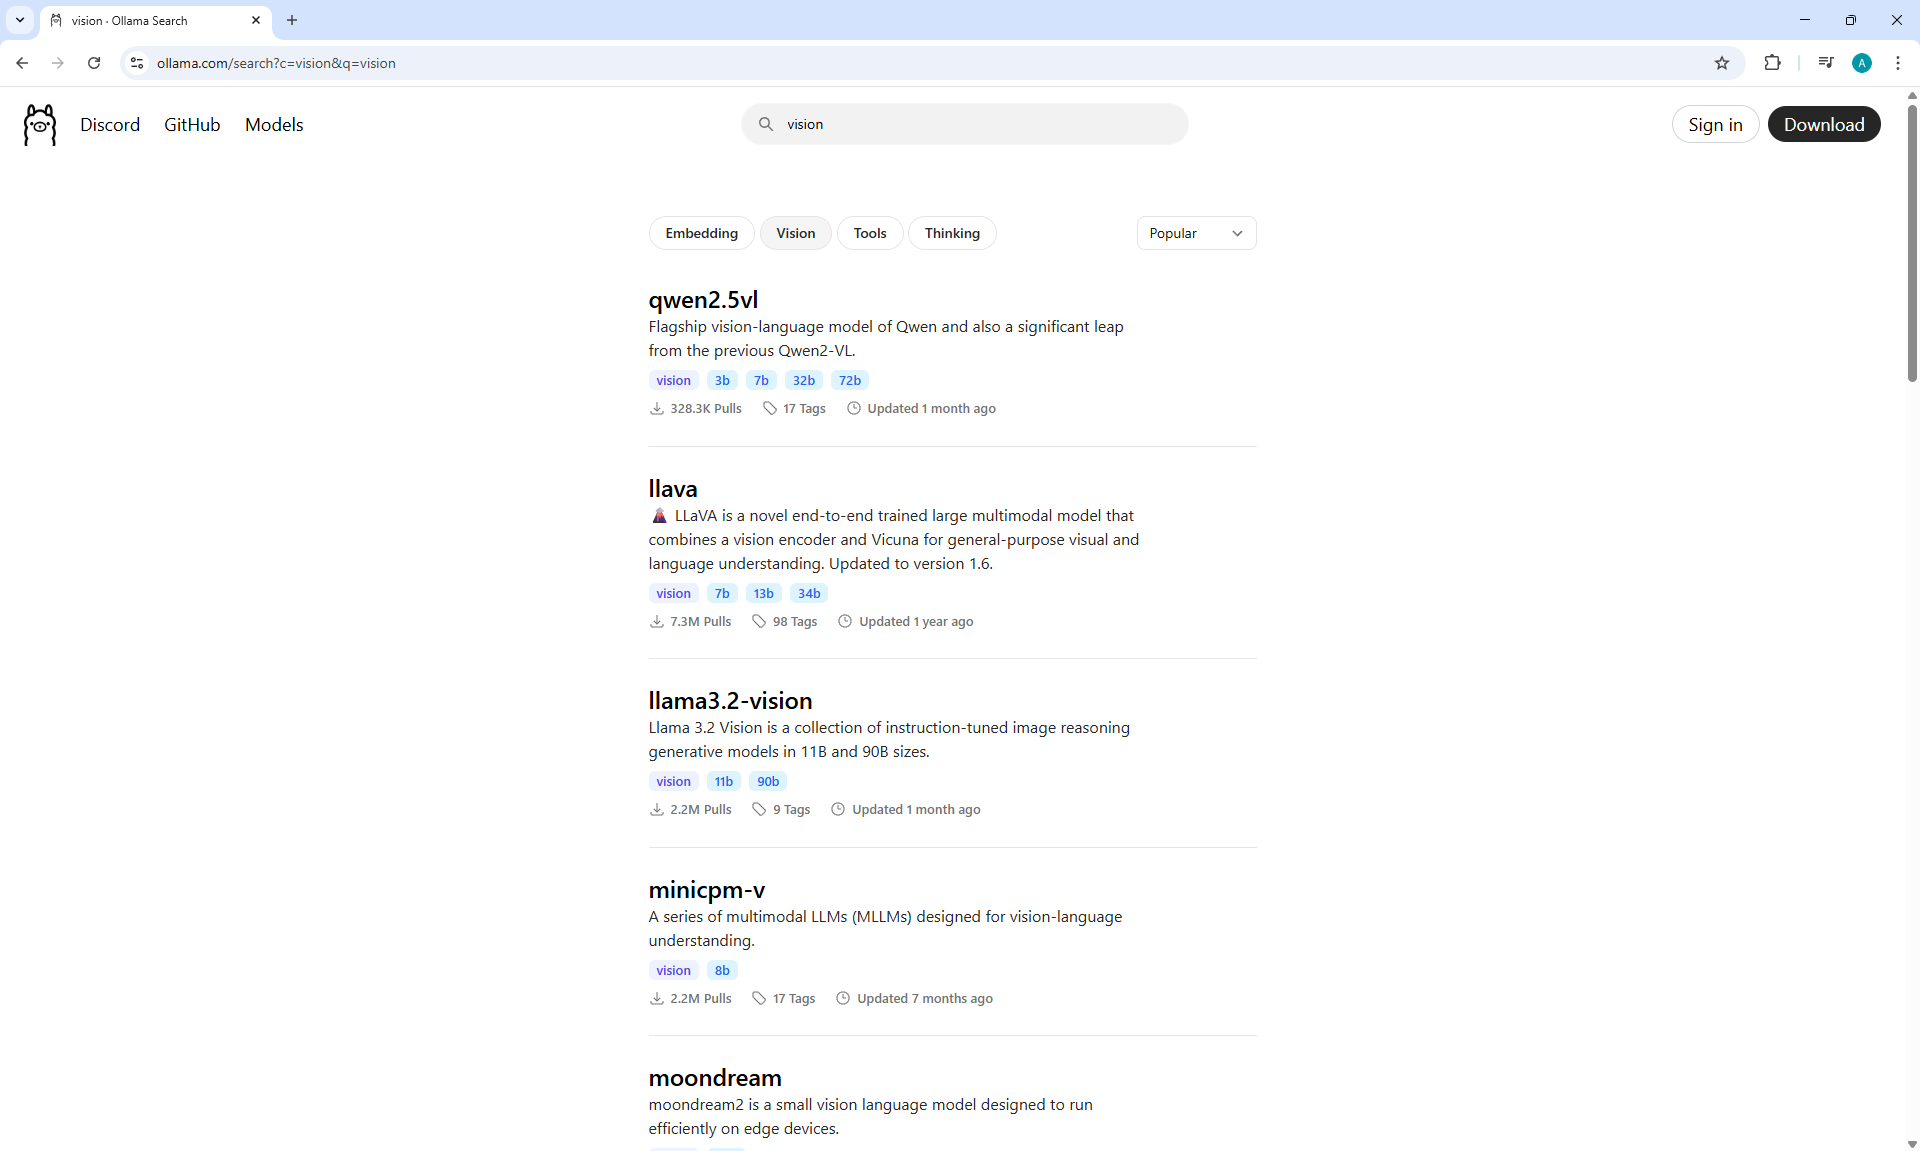The height and width of the screenshot is (1151, 1920).
Task: Click the Download button
Action: [1823, 125]
